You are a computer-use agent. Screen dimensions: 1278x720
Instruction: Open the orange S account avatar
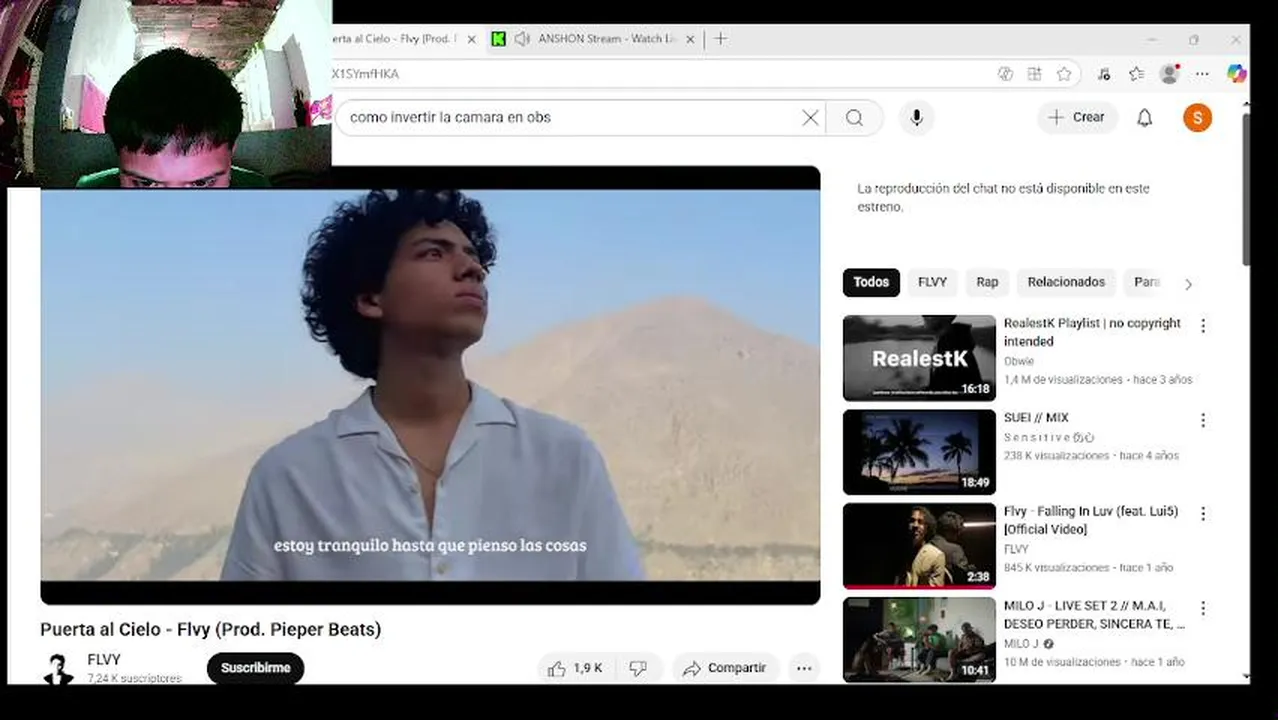(x=1197, y=118)
